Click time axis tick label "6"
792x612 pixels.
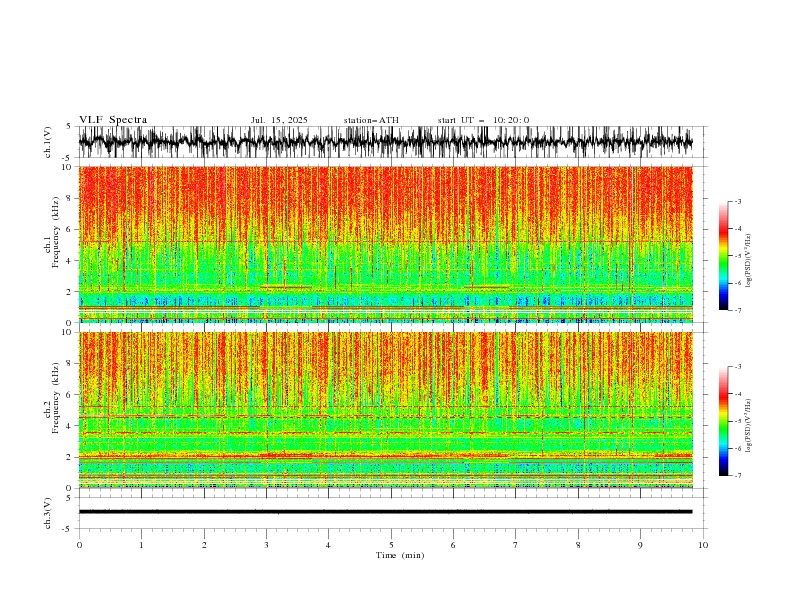click(453, 545)
